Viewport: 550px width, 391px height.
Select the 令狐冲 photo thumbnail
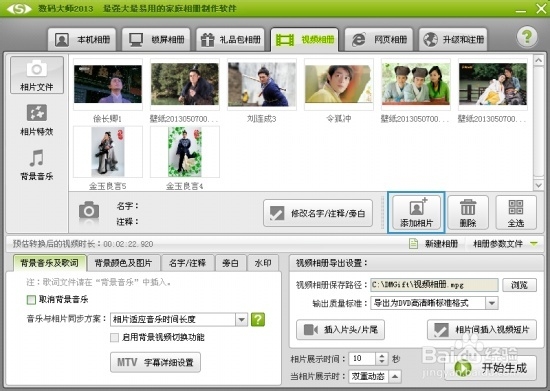pyautogui.click(x=338, y=85)
